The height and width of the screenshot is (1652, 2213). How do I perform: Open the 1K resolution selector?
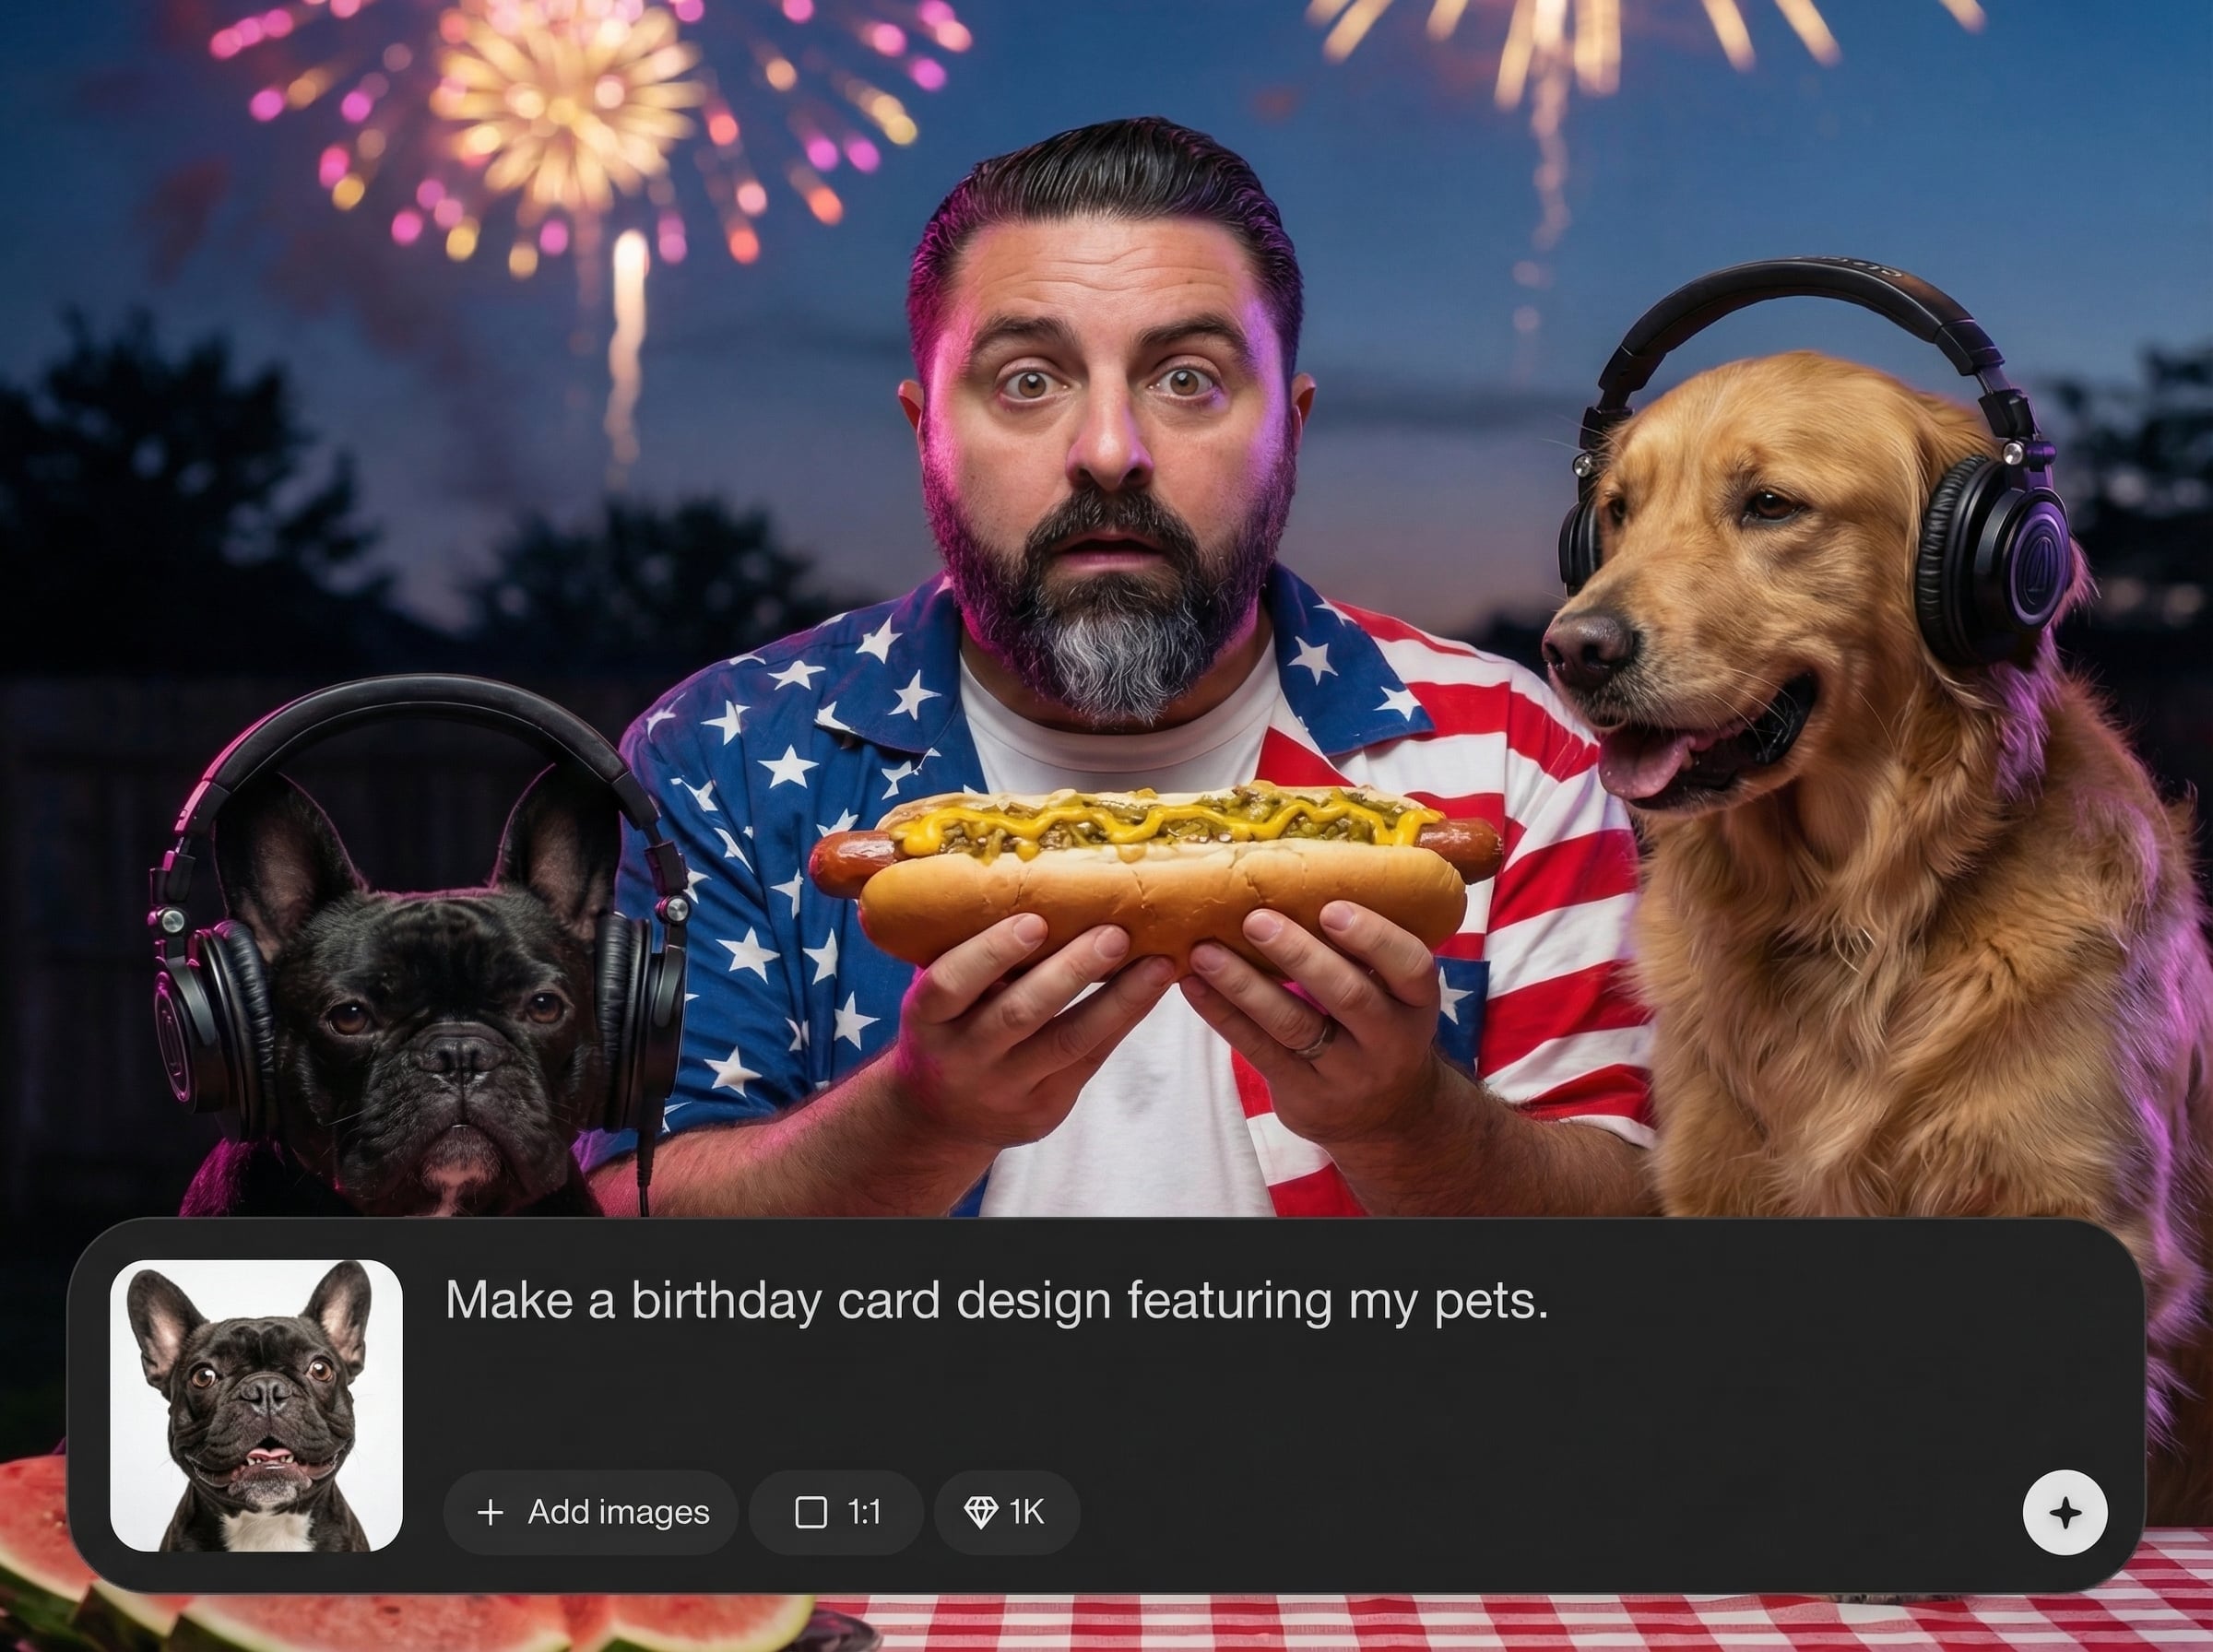click(1007, 1512)
